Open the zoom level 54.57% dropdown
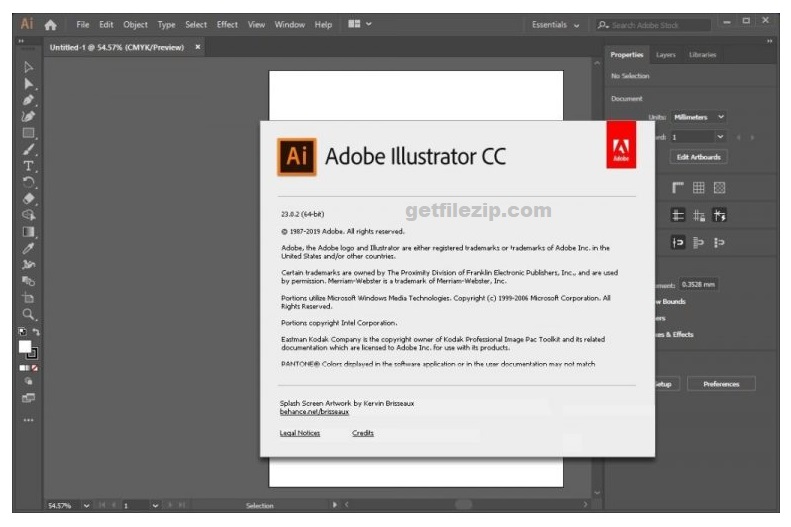 pyautogui.click(x=86, y=505)
